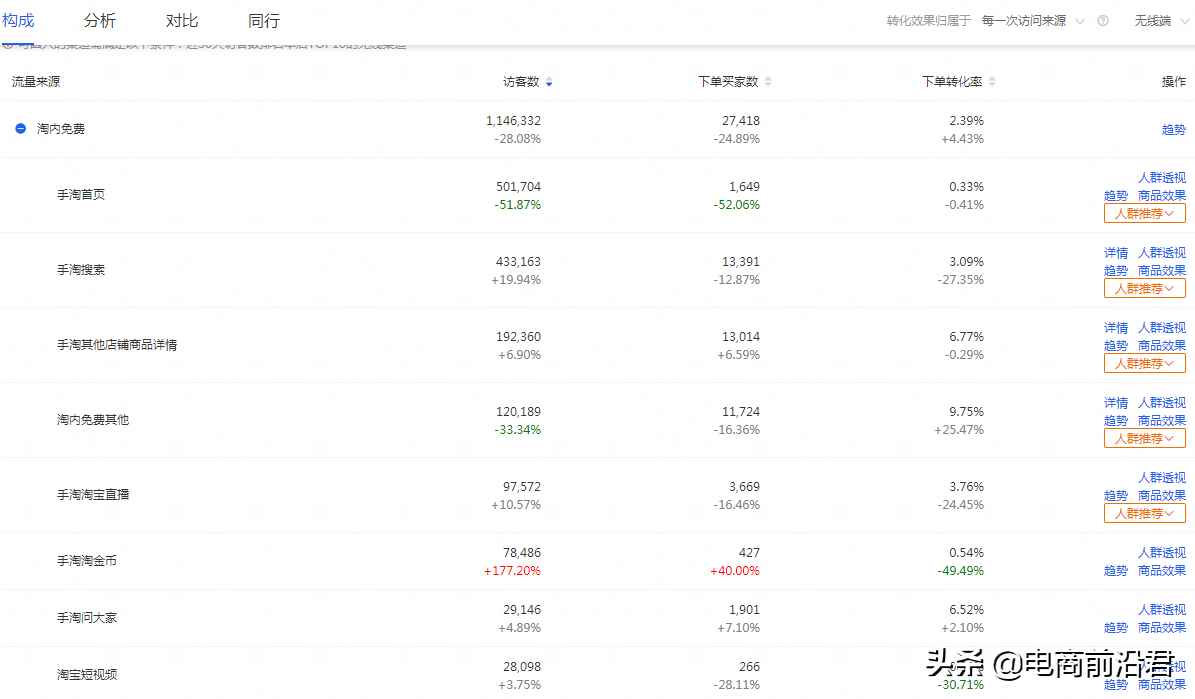This screenshot has width=1195, height=699.
Task: Open the 同行 tab
Action: click(x=264, y=21)
